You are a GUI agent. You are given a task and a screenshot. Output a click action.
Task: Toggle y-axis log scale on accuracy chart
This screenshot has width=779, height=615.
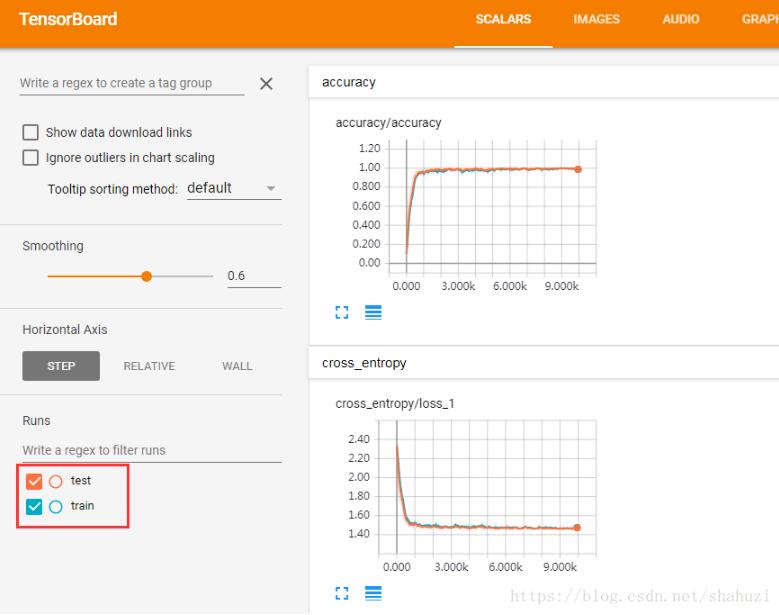(x=373, y=312)
